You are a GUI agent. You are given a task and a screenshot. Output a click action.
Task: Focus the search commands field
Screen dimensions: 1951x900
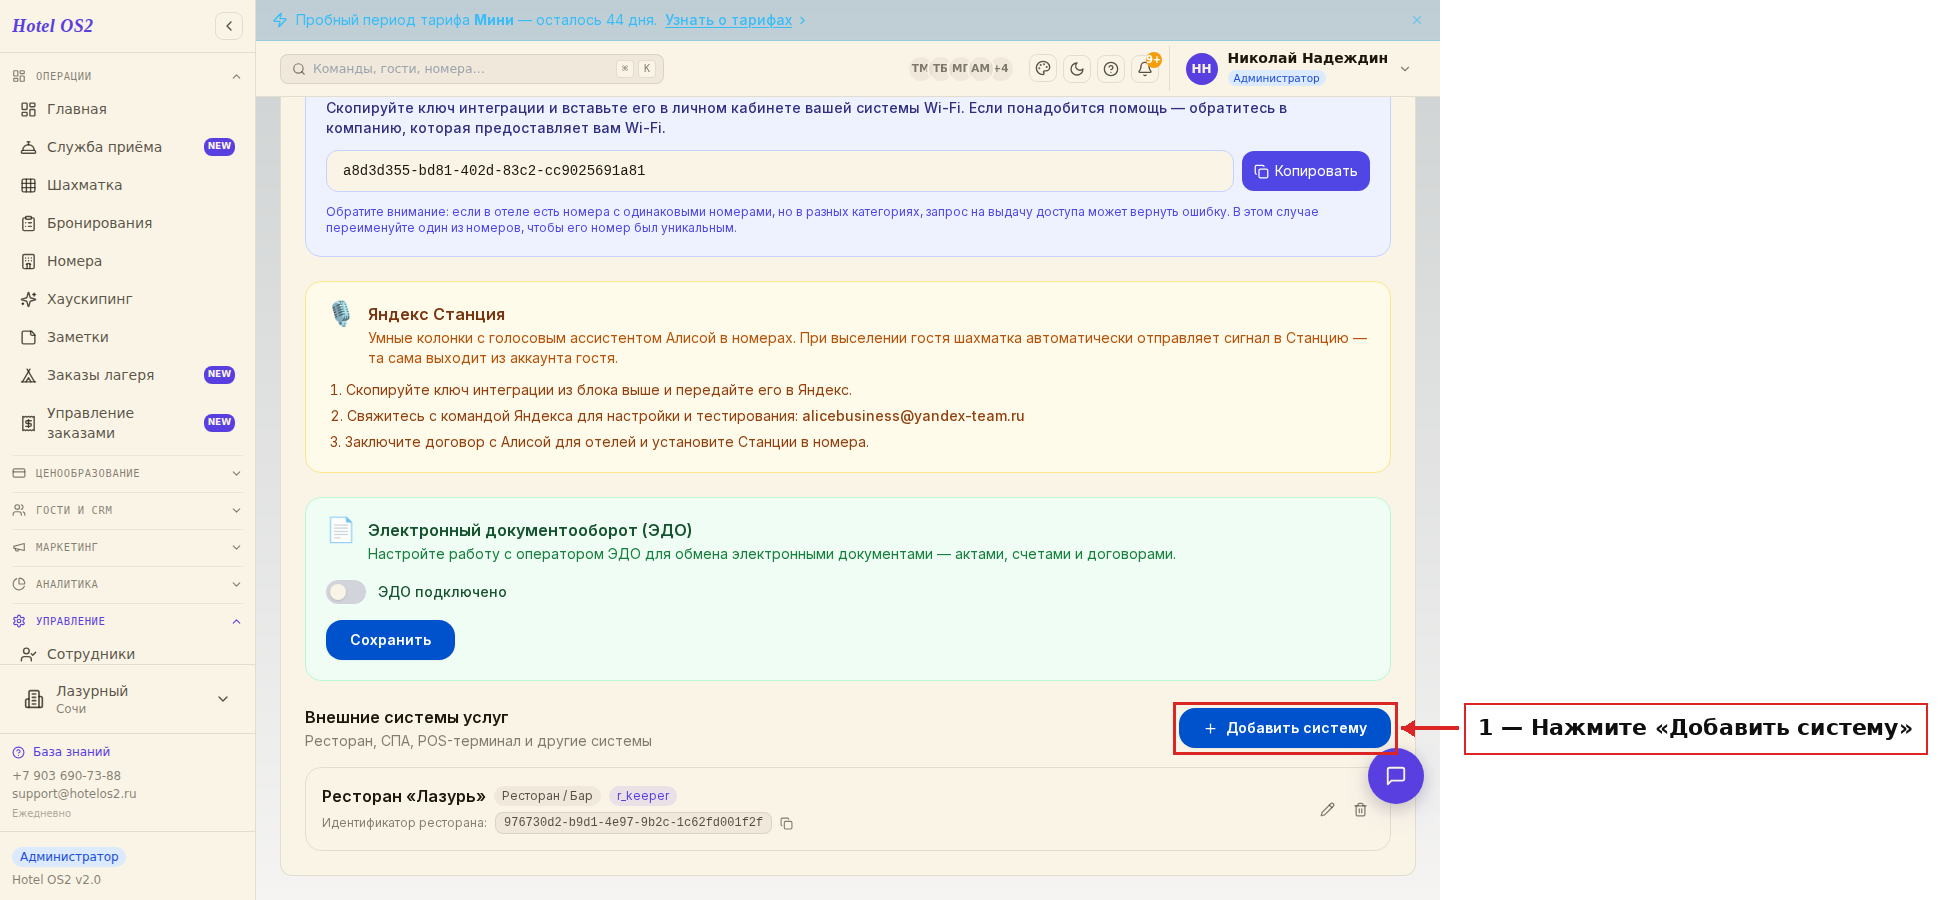pos(472,69)
